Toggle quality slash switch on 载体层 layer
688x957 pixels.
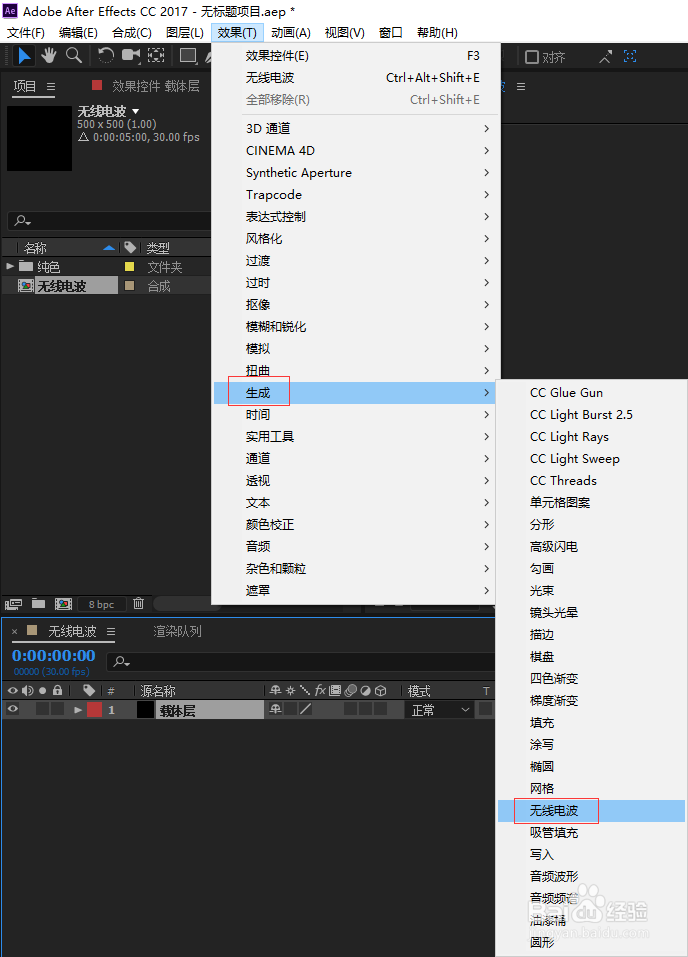click(x=305, y=709)
